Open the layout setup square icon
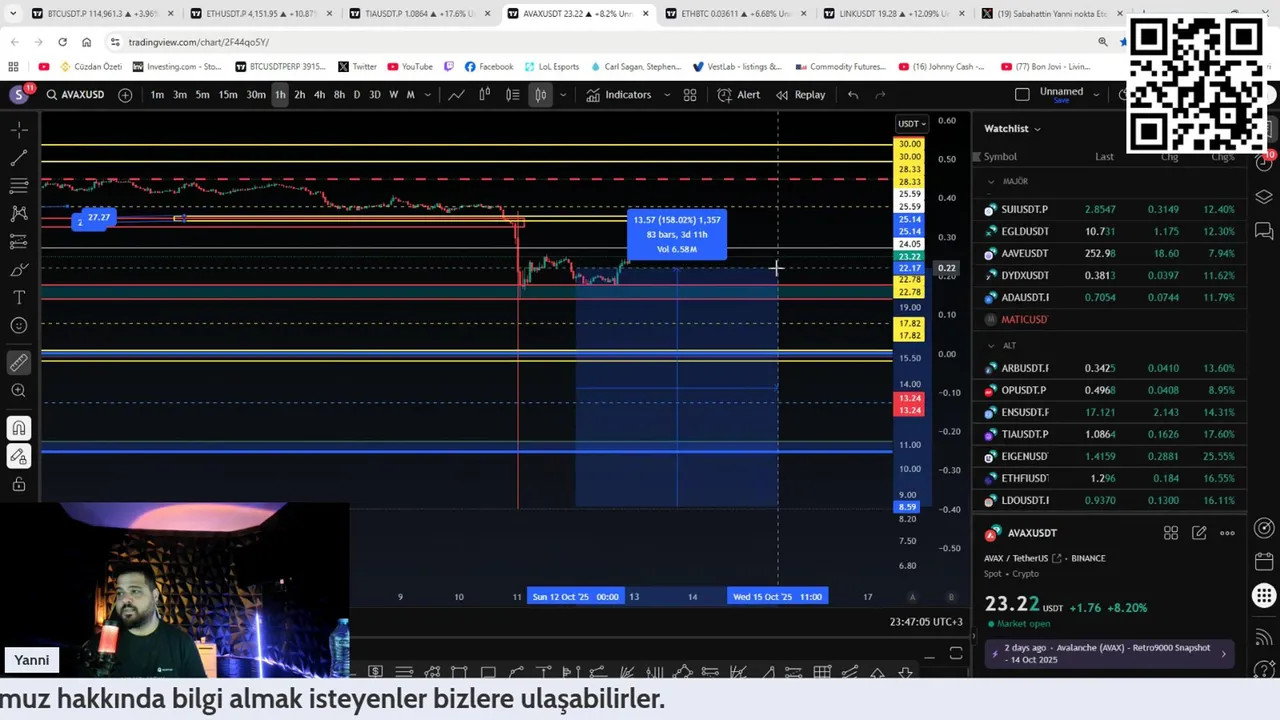 [1022, 94]
